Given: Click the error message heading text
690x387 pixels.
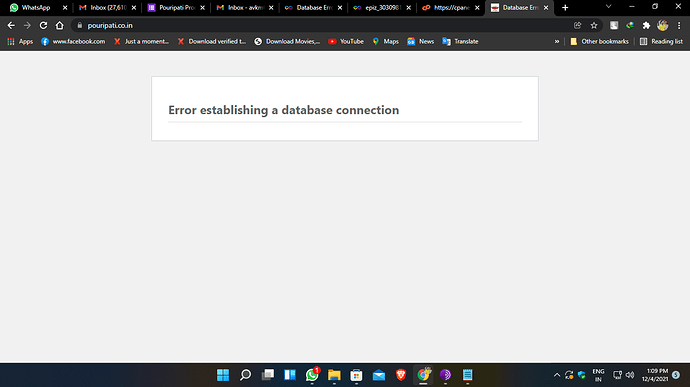Looking at the screenshot, I should pos(283,110).
